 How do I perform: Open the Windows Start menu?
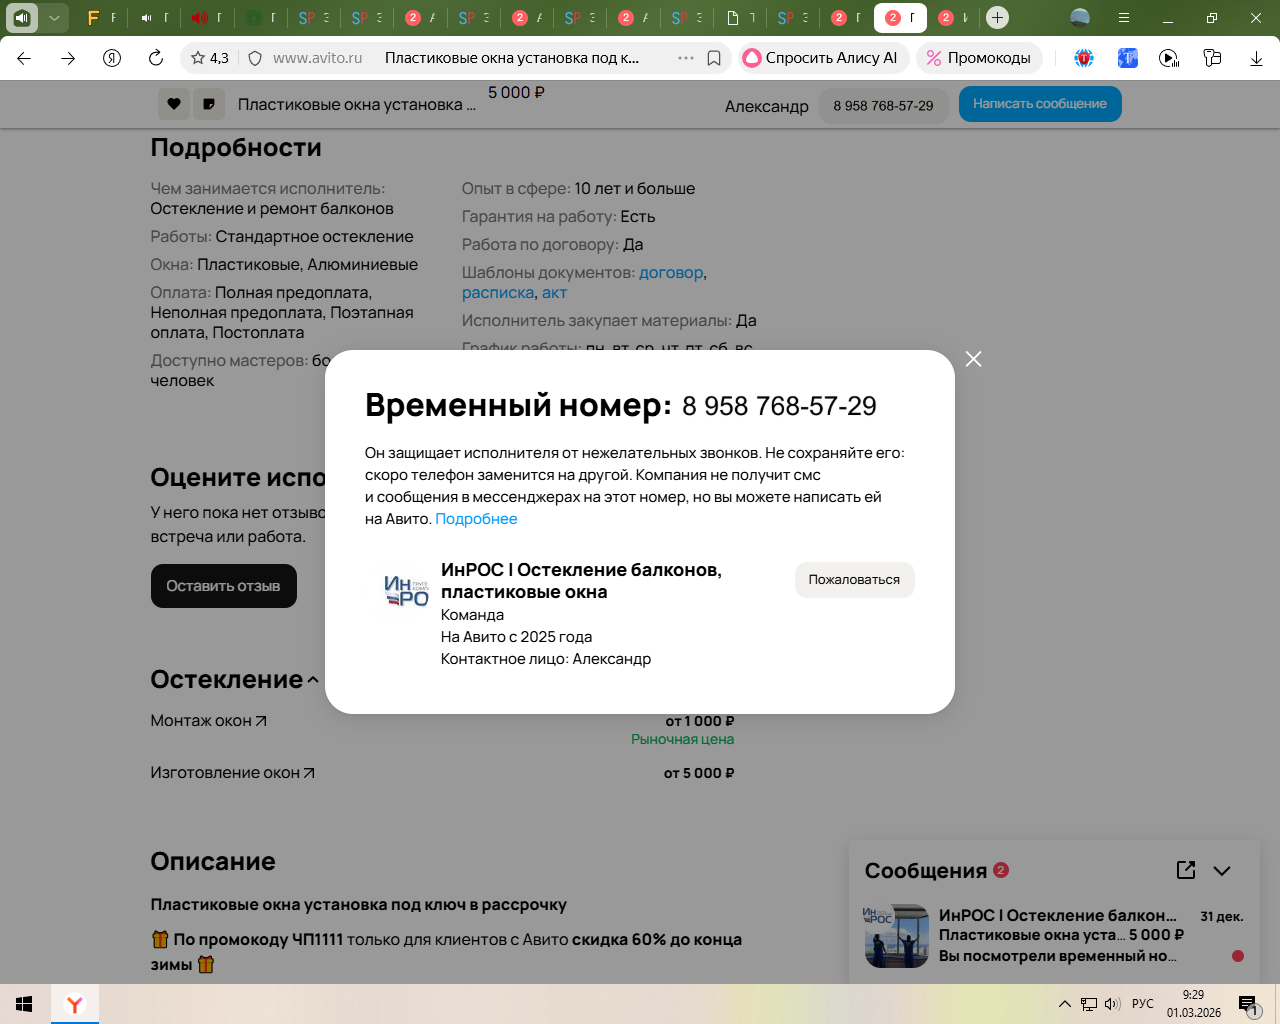(25, 1004)
